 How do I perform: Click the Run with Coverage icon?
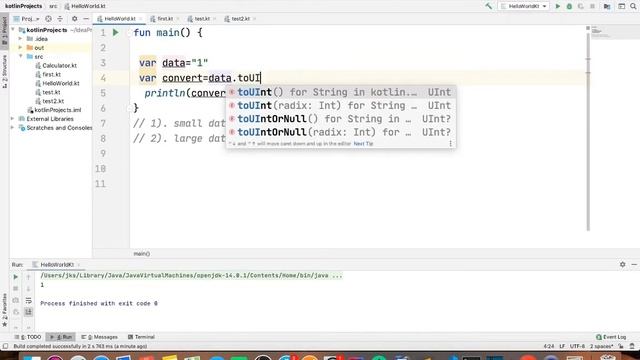580,6
